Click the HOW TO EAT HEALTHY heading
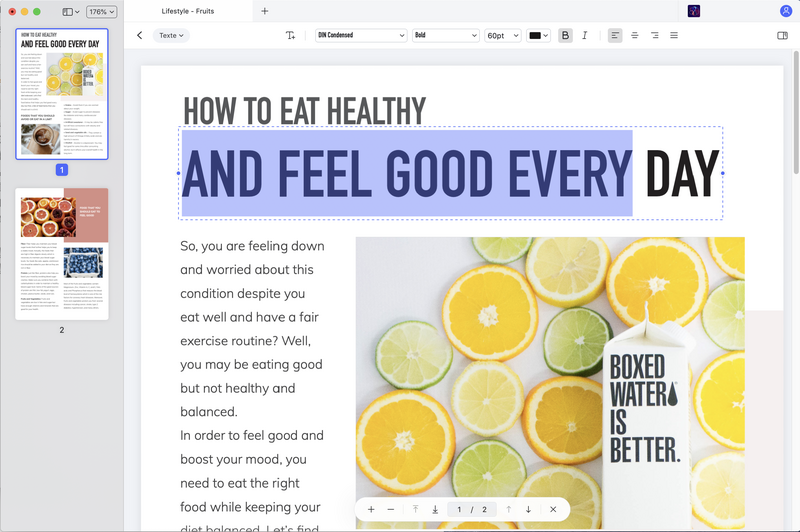This screenshot has width=800, height=532. 305,111
